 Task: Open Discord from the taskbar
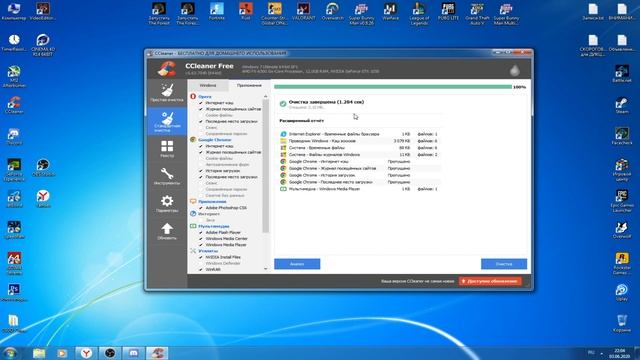[133, 353]
